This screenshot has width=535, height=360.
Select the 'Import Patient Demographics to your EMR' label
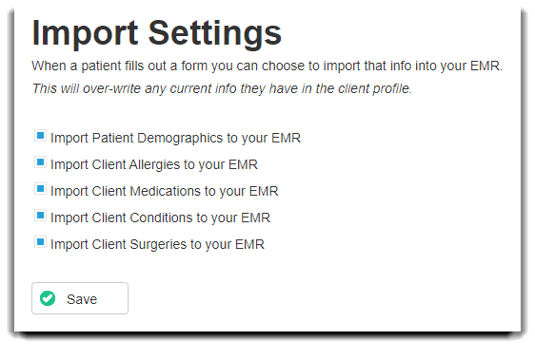point(175,138)
